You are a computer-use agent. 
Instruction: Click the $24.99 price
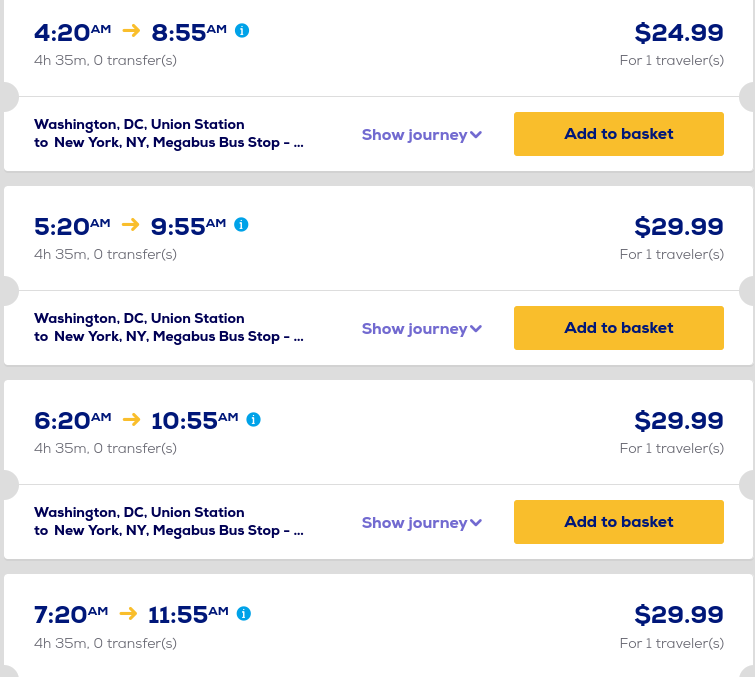coord(678,33)
